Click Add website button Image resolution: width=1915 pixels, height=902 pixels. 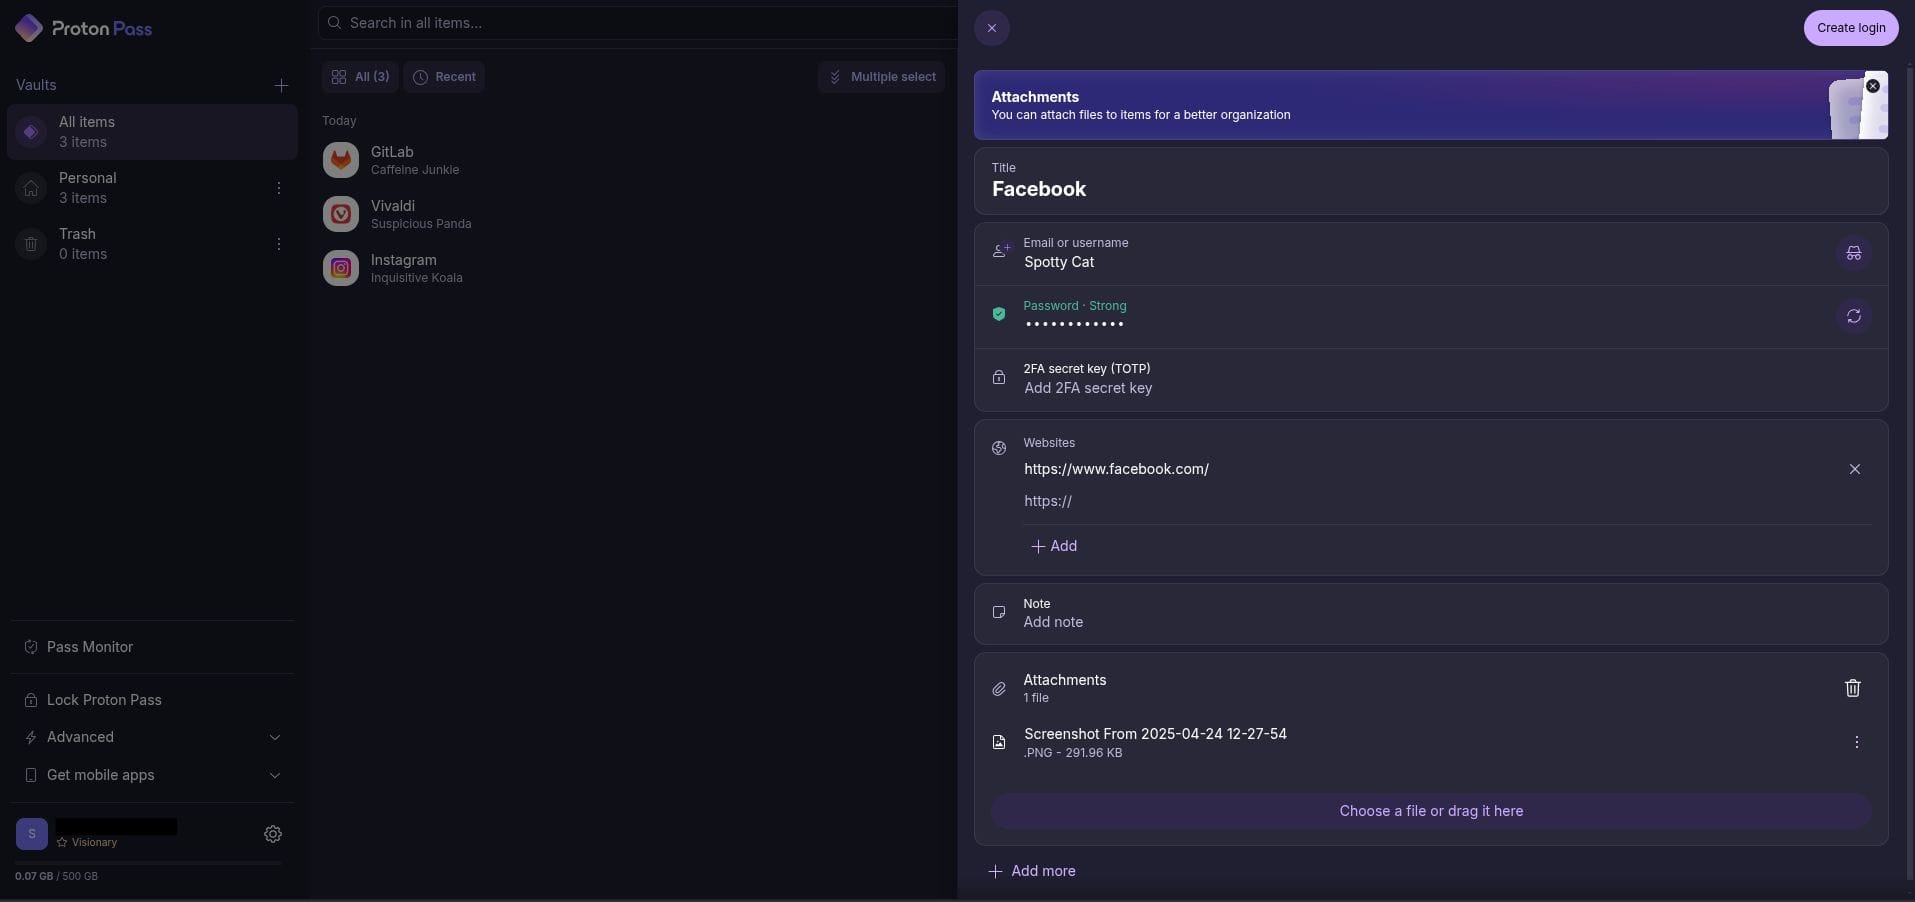pos(1054,546)
